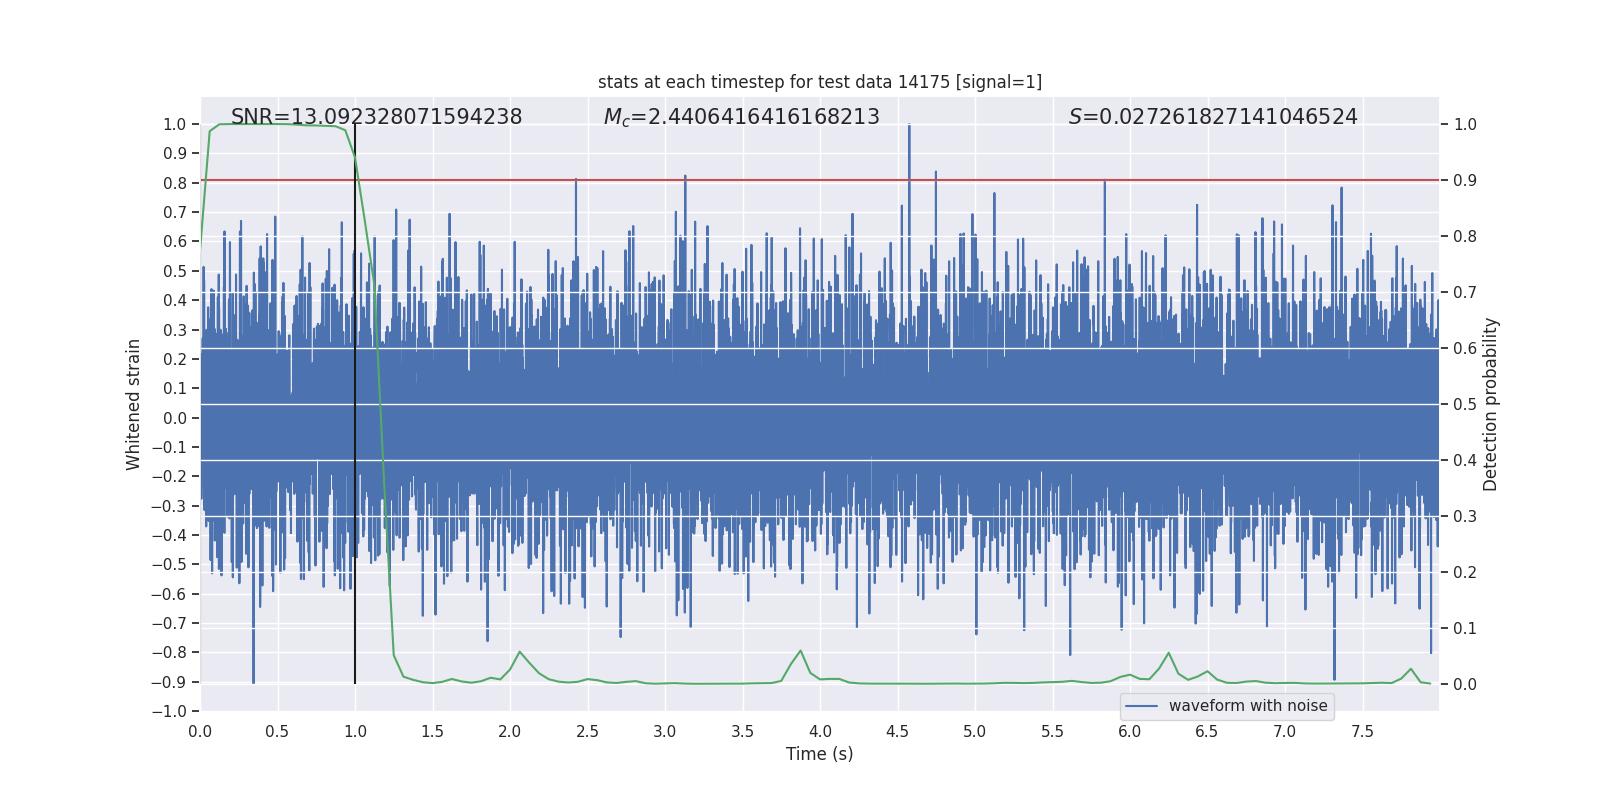Click the 'Detection probability' right axis label

click(x=1490, y=404)
